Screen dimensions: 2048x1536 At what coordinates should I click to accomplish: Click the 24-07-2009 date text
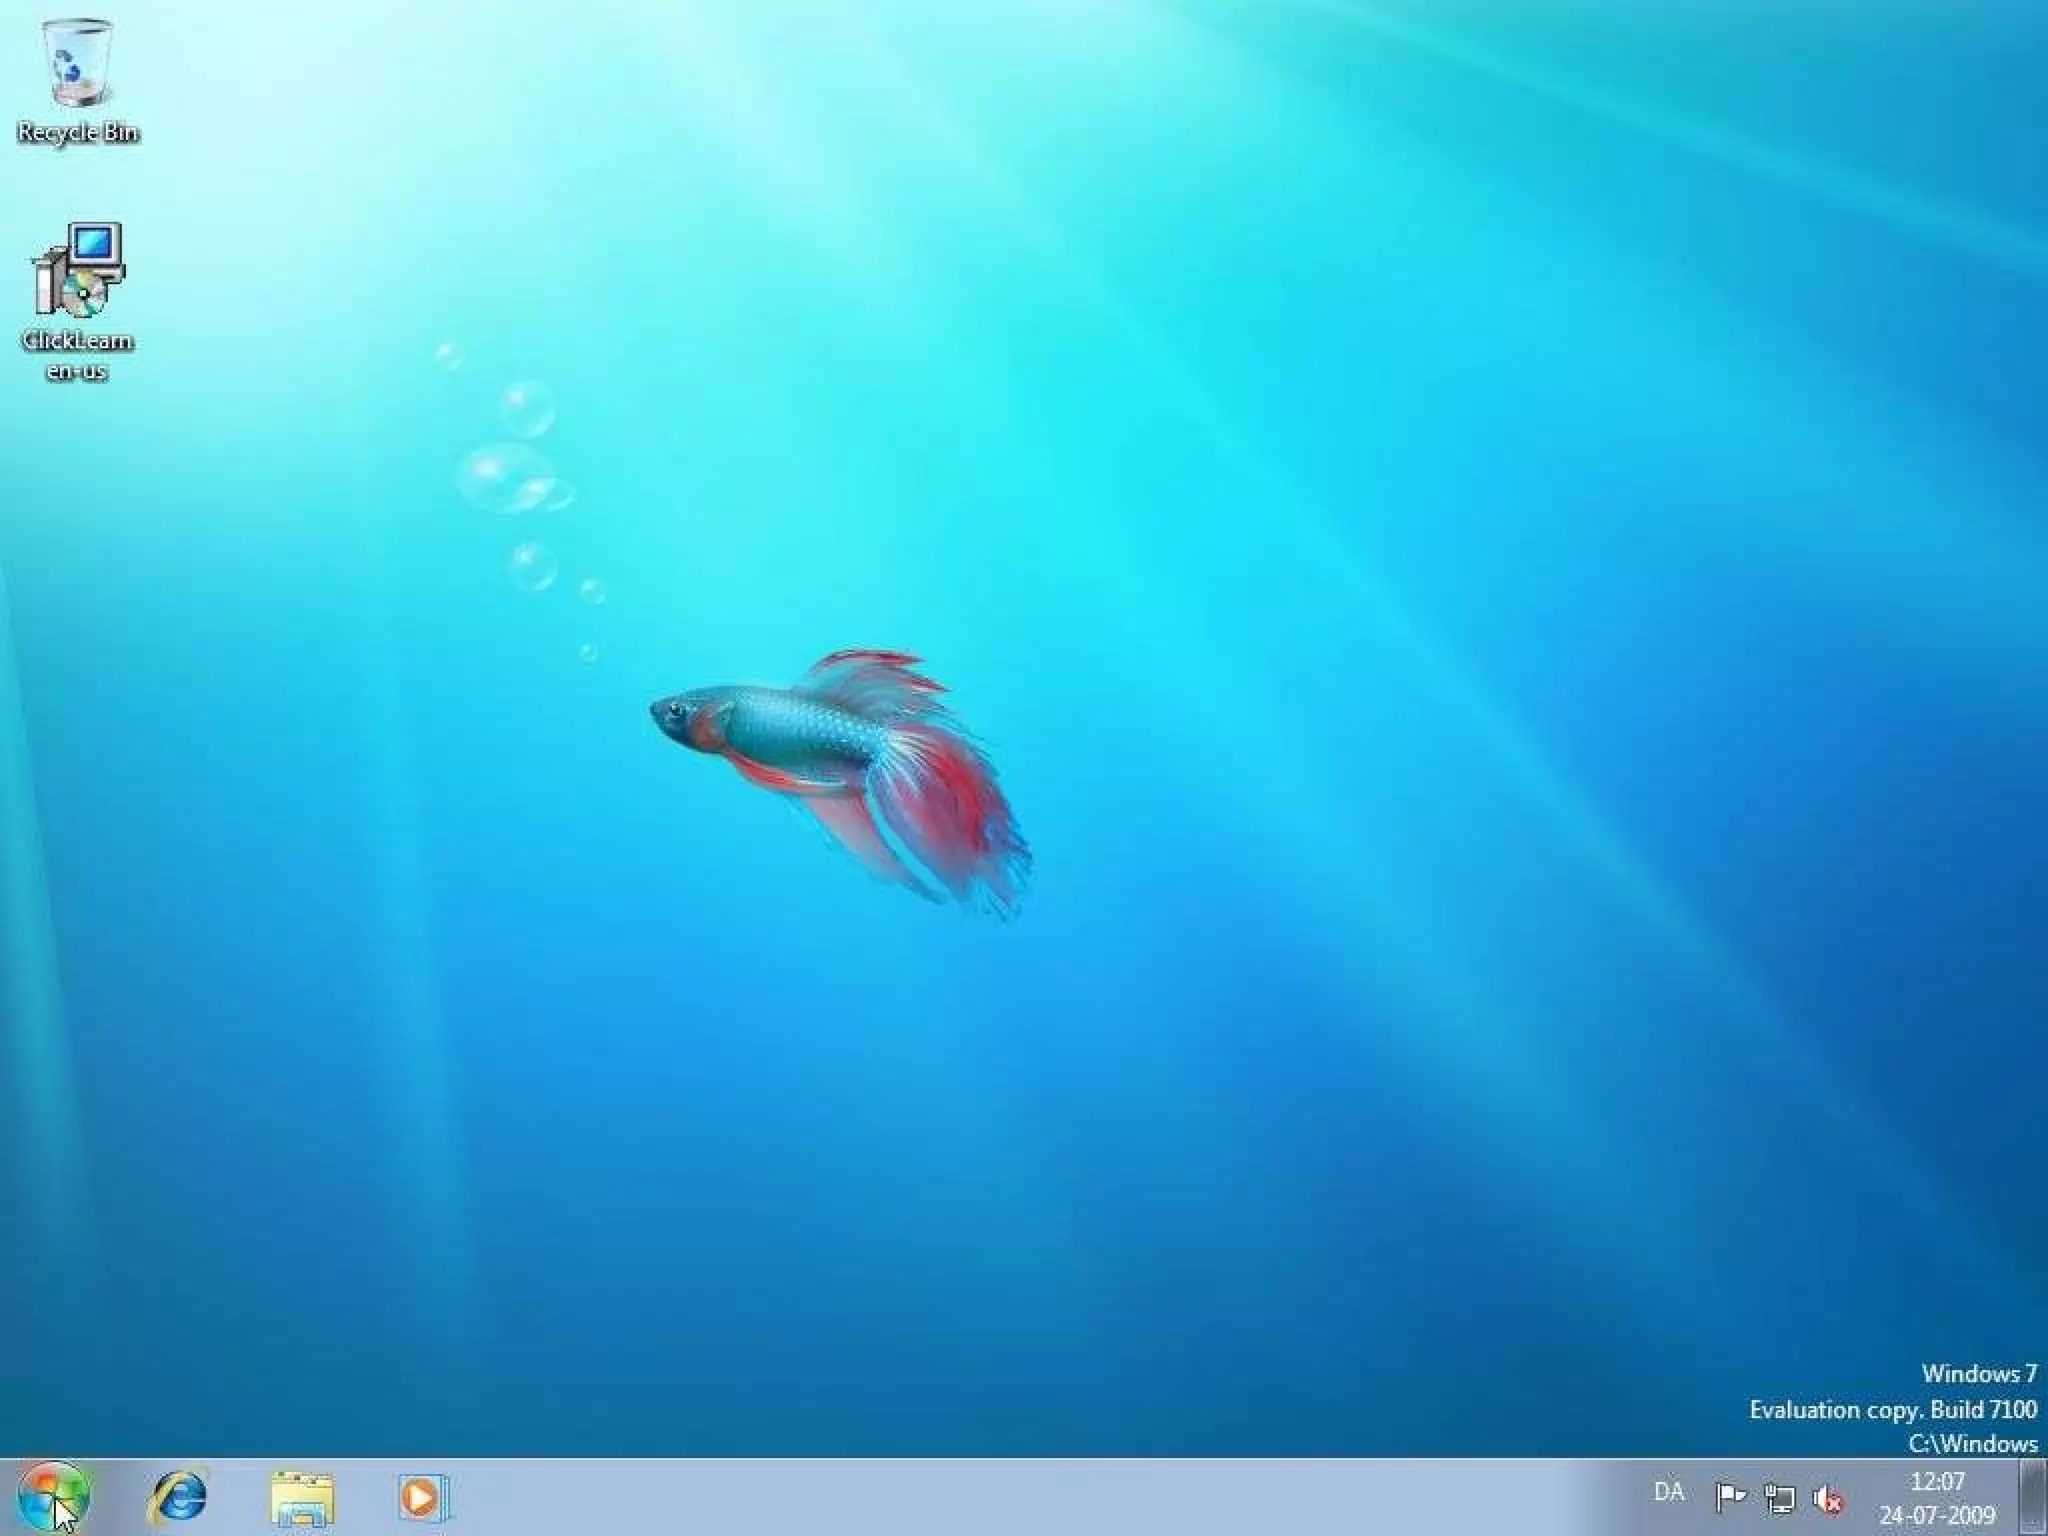click(1937, 1515)
